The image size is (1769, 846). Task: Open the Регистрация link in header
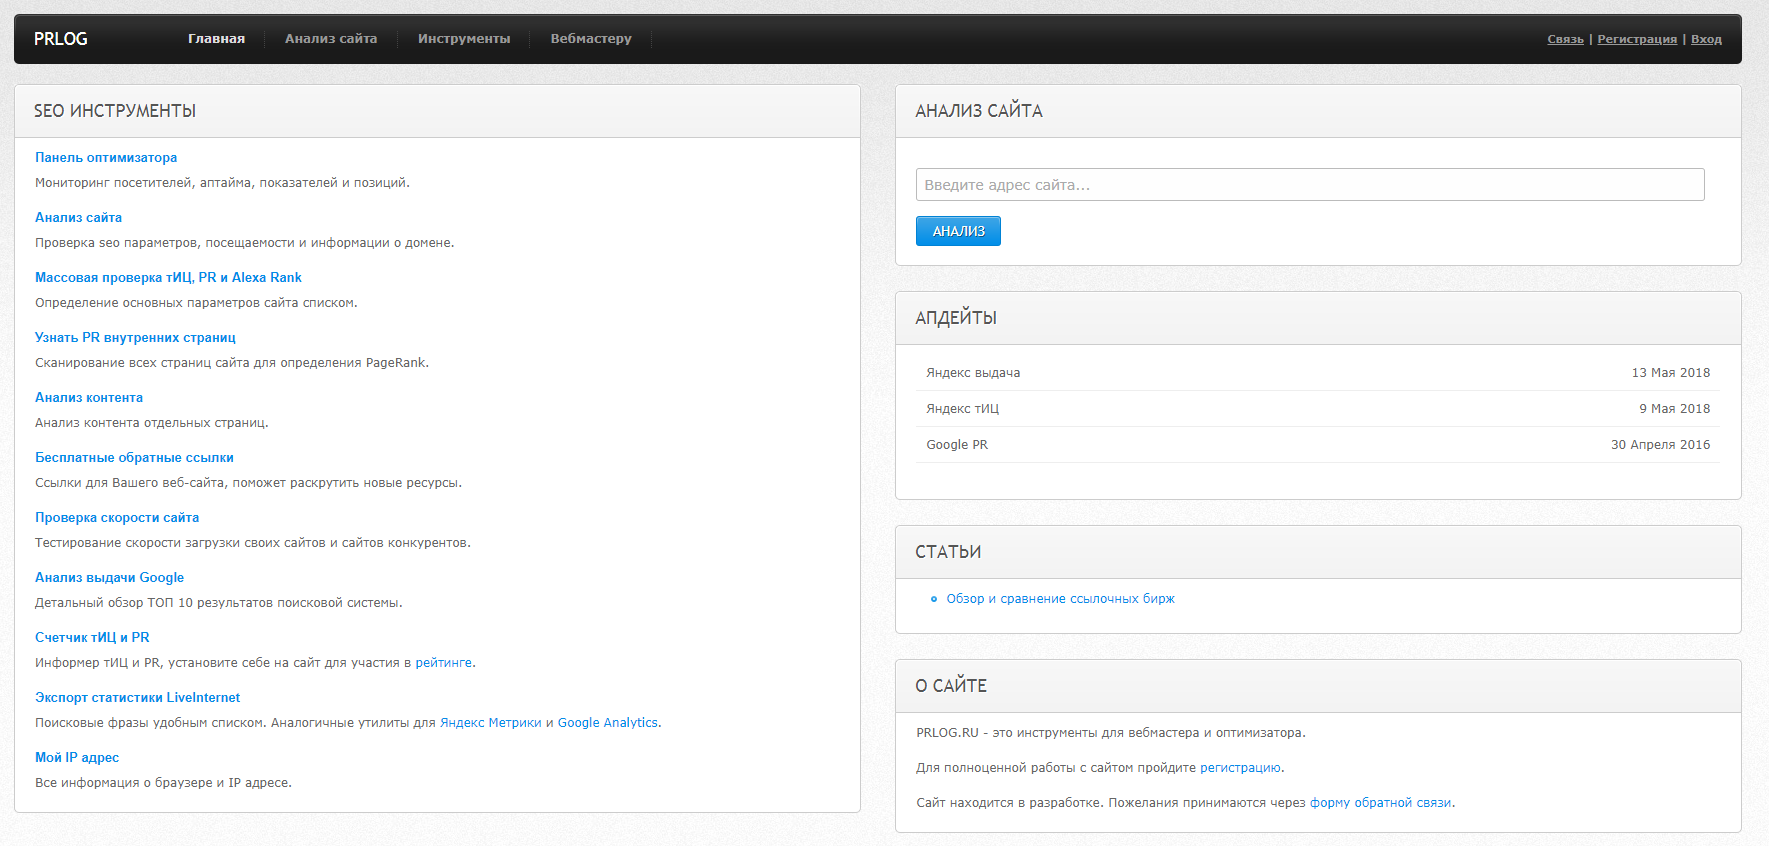pos(1637,40)
